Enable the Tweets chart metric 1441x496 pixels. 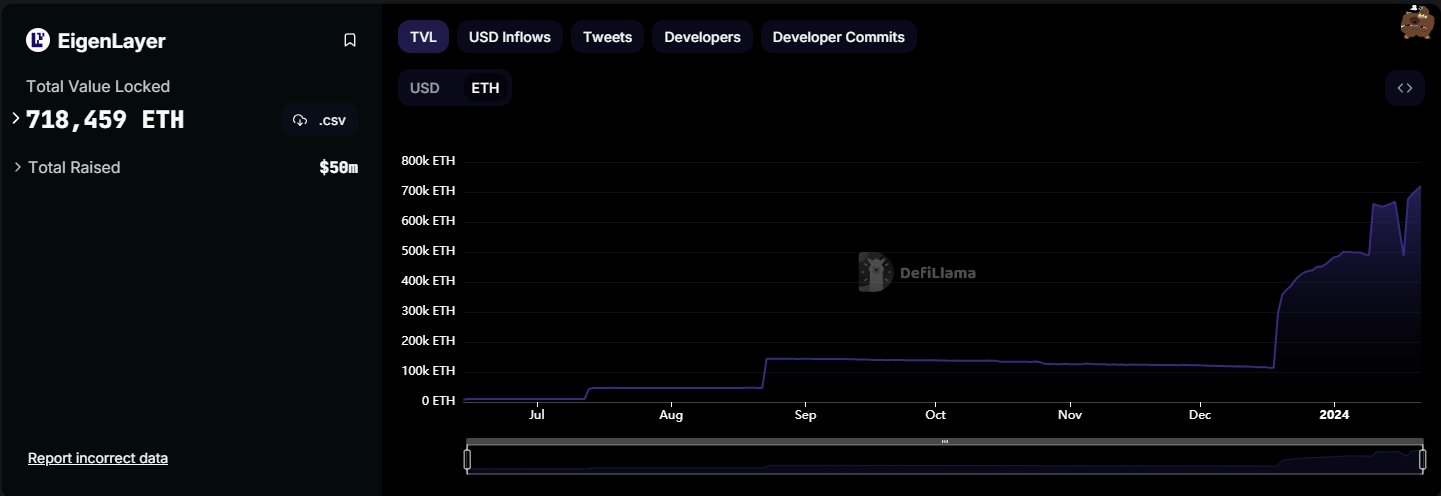607,37
